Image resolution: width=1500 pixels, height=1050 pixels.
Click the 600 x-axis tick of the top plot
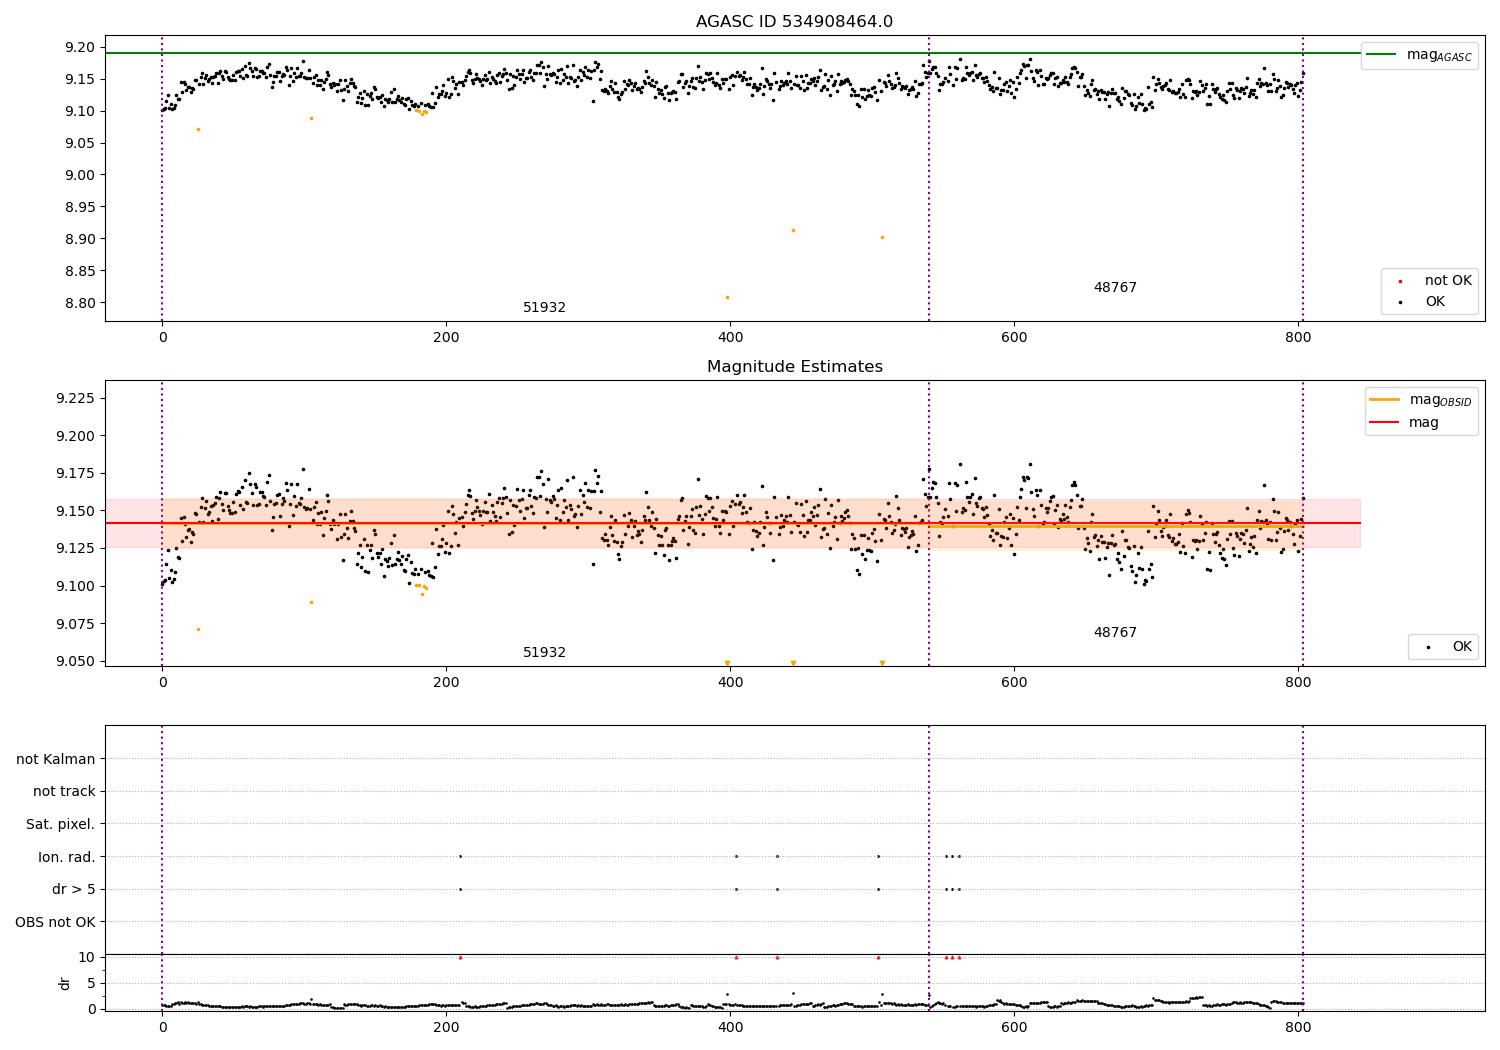(1014, 337)
